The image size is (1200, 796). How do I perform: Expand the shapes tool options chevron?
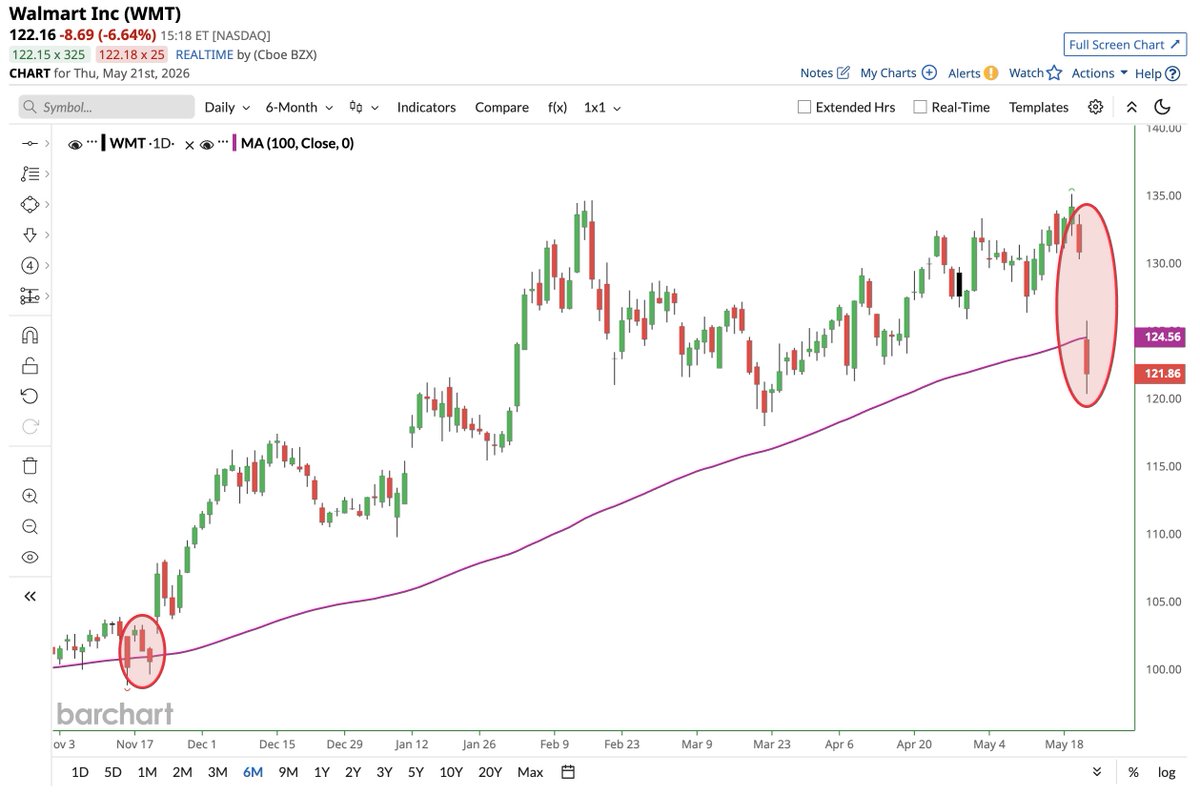(x=47, y=204)
